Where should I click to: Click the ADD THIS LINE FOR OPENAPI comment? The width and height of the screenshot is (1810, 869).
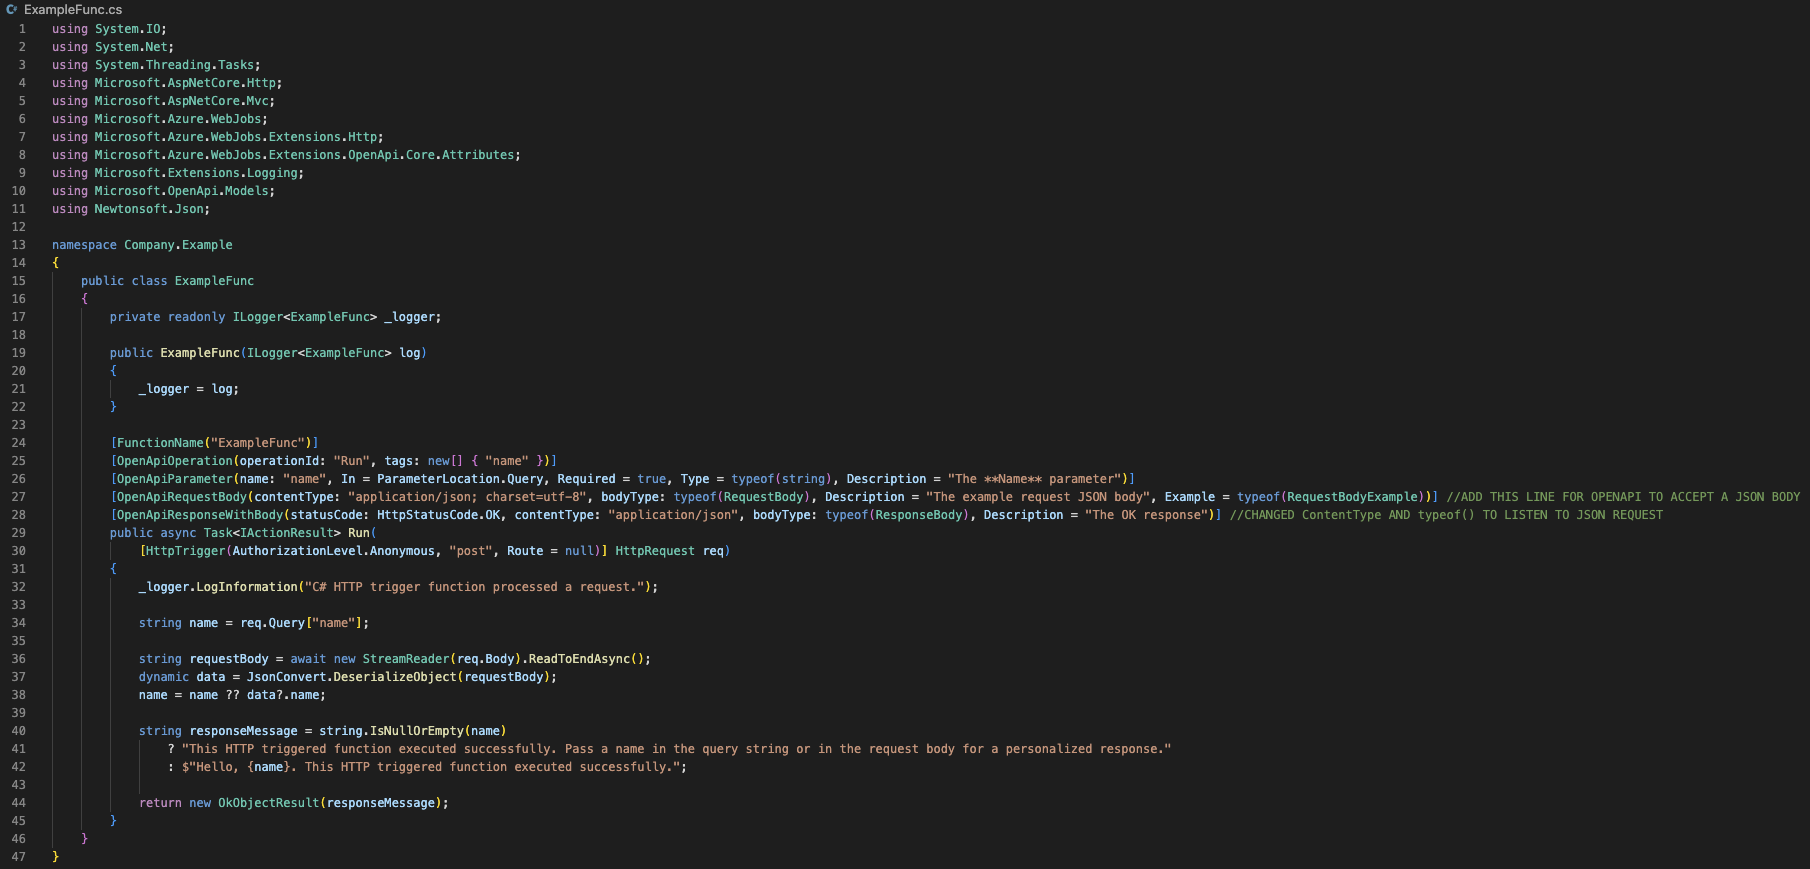coord(1622,497)
